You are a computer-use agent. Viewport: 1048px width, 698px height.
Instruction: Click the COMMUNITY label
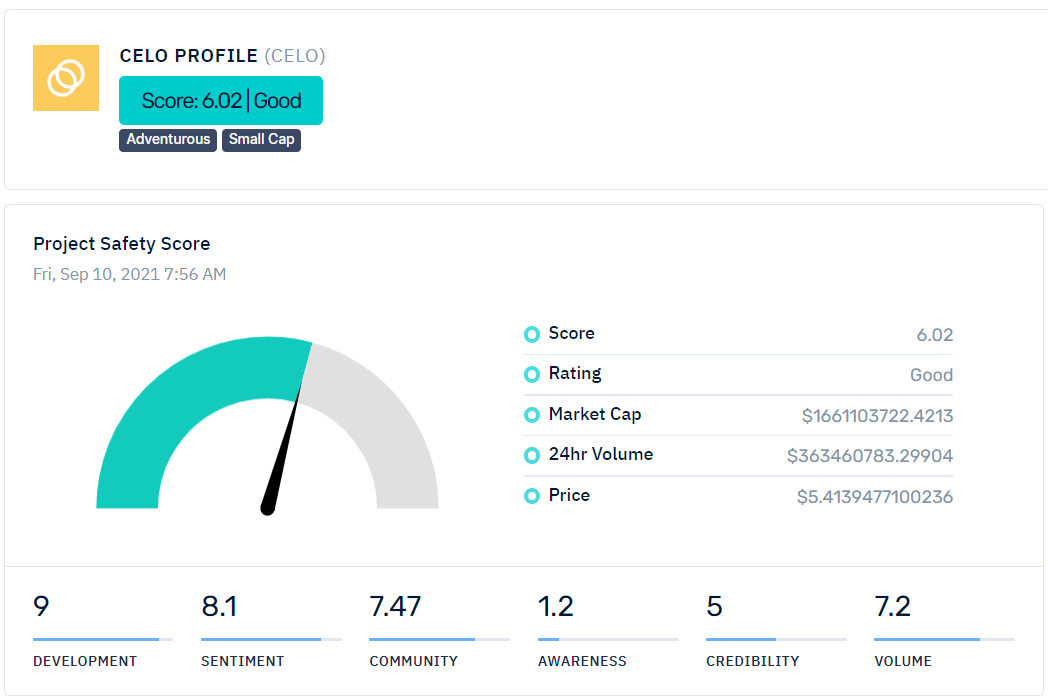point(414,661)
